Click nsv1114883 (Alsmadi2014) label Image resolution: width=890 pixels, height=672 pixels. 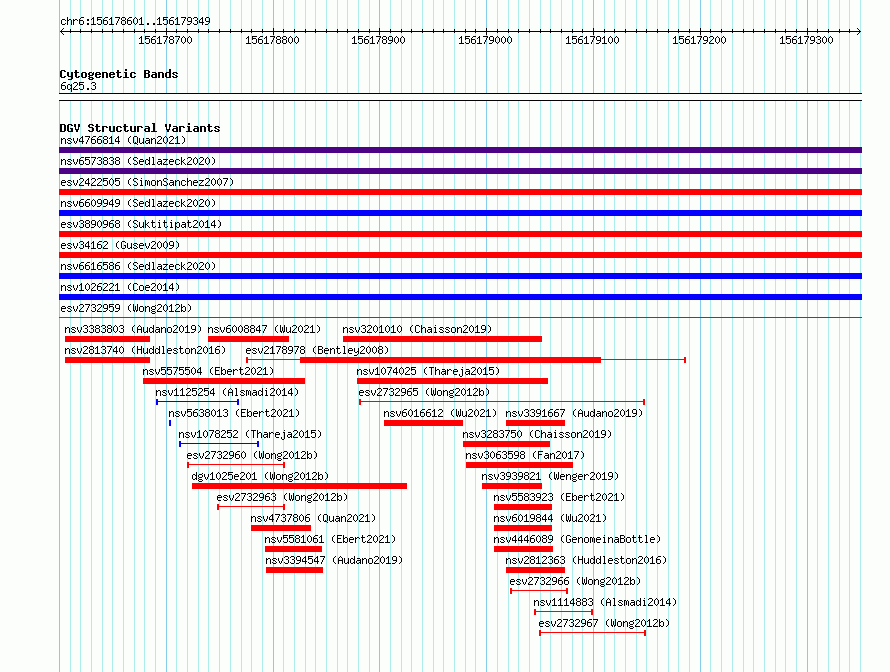pos(605,602)
